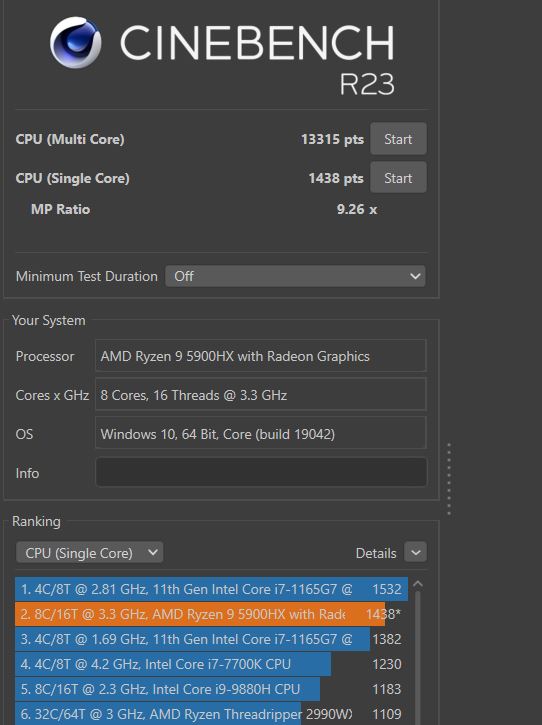Click the Processor name field

coord(260,356)
